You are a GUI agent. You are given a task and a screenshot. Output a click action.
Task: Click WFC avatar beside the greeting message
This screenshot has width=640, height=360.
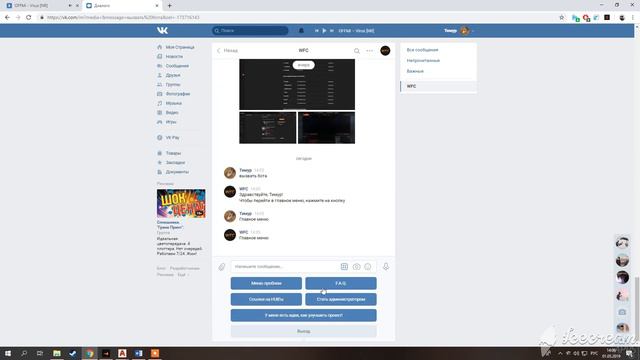click(x=230, y=191)
